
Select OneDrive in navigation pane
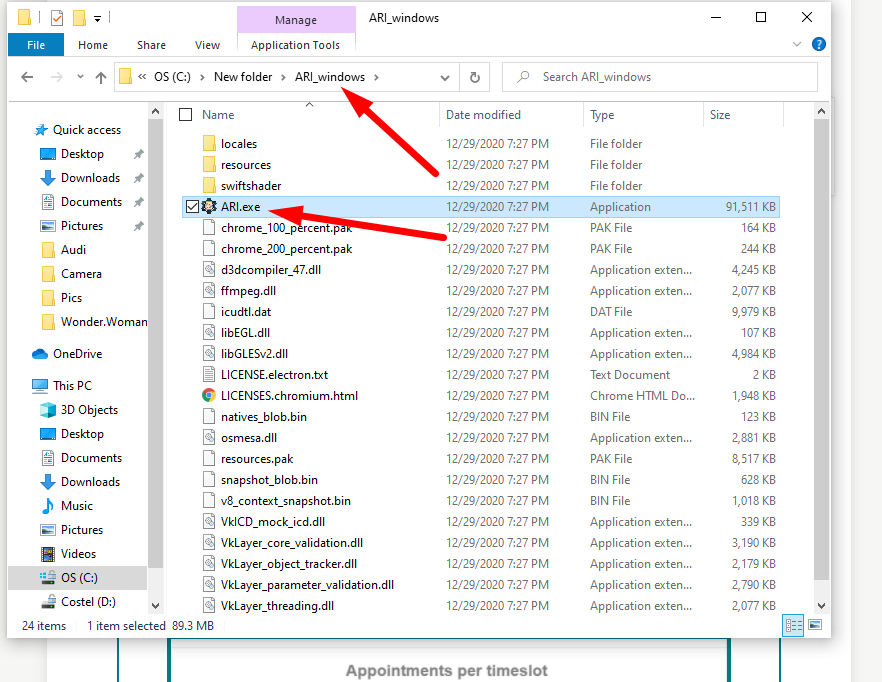[x=77, y=354]
